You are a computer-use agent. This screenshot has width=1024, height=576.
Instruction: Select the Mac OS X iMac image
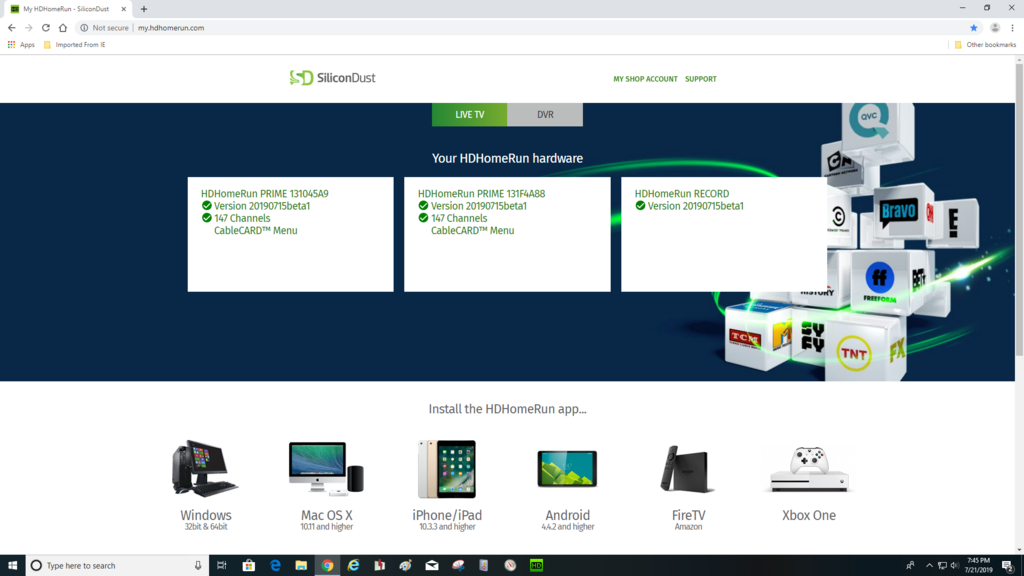(326, 468)
